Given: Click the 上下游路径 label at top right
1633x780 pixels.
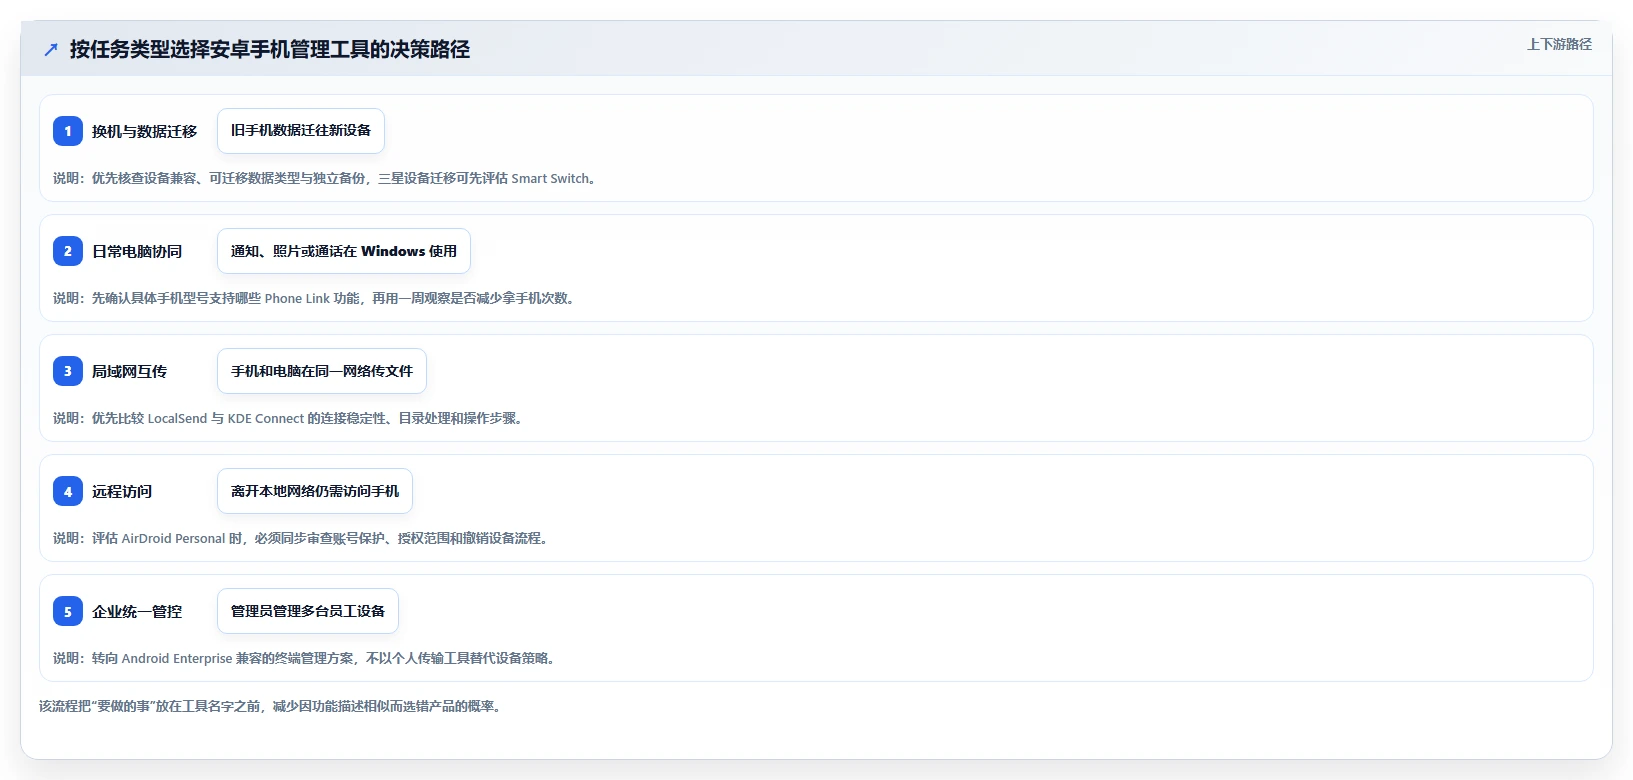Looking at the screenshot, I should click(x=1559, y=44).
